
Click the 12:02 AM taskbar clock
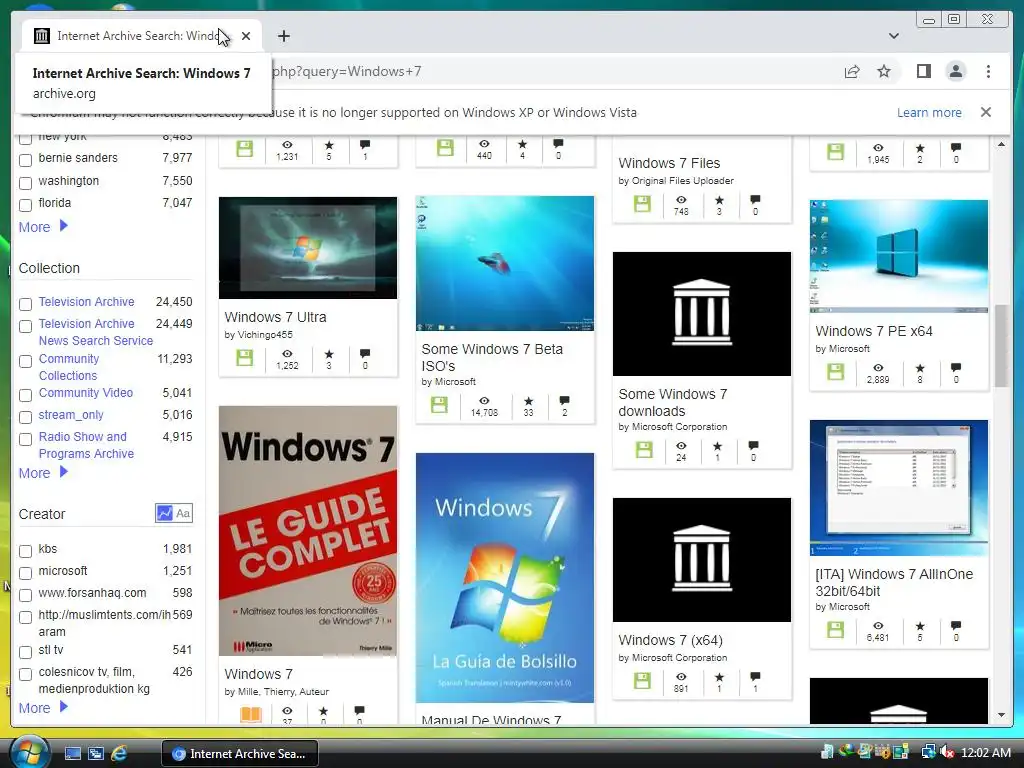point(985,753)
